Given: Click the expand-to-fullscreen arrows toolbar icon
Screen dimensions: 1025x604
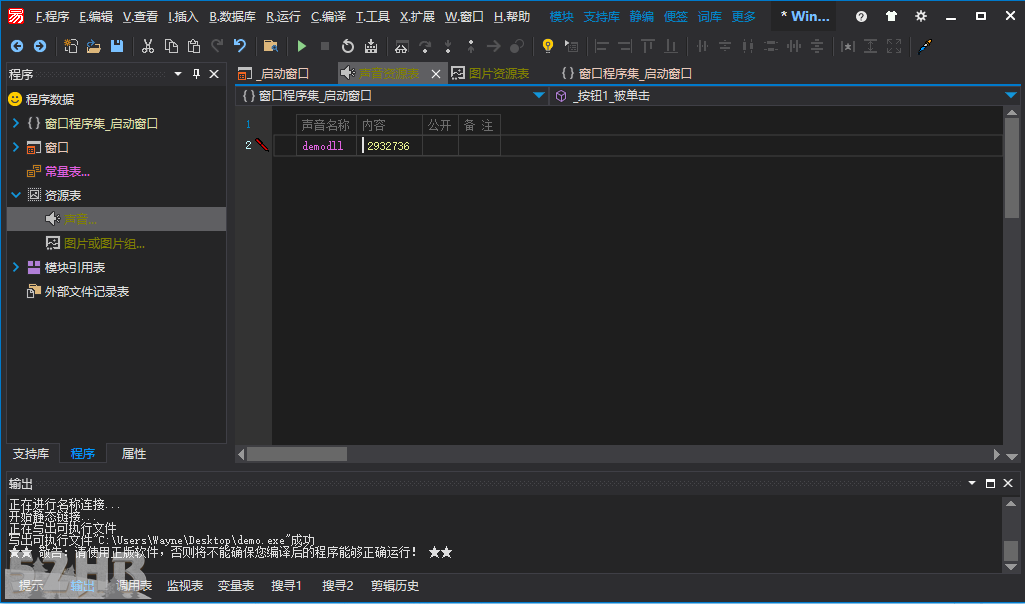Looking at the screenshot, I should tap(894, 46).
